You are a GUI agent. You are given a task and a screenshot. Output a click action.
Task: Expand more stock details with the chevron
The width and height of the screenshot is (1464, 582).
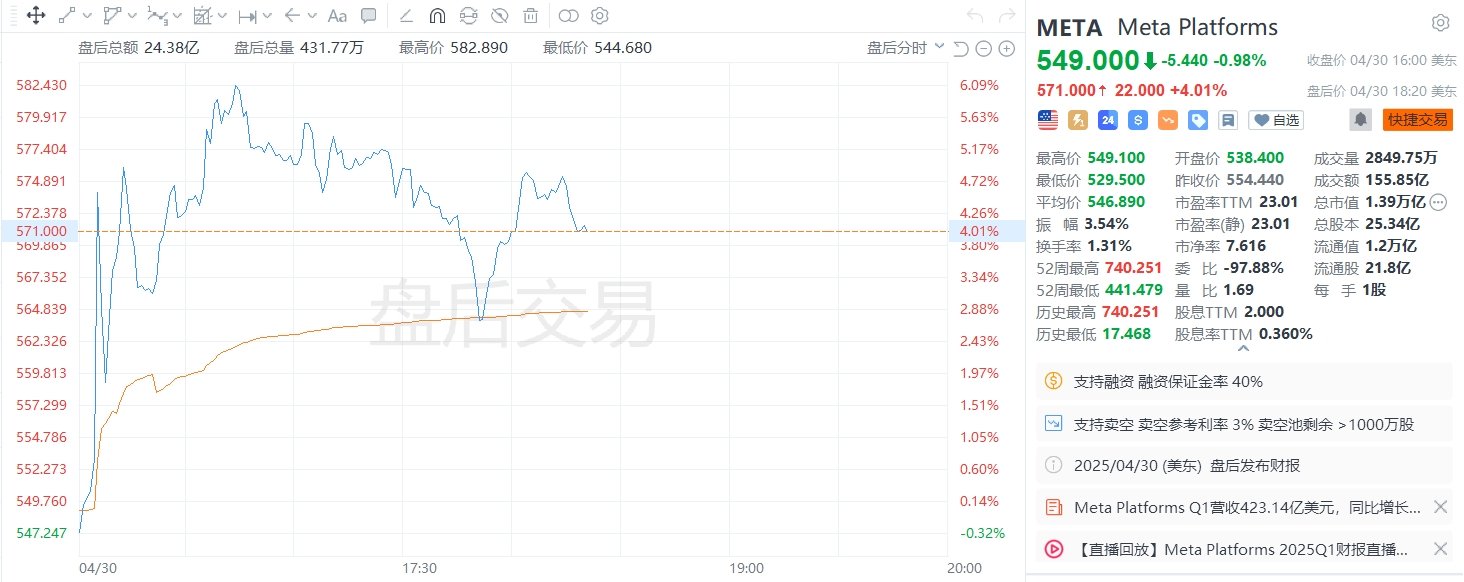pos(1243,349)
